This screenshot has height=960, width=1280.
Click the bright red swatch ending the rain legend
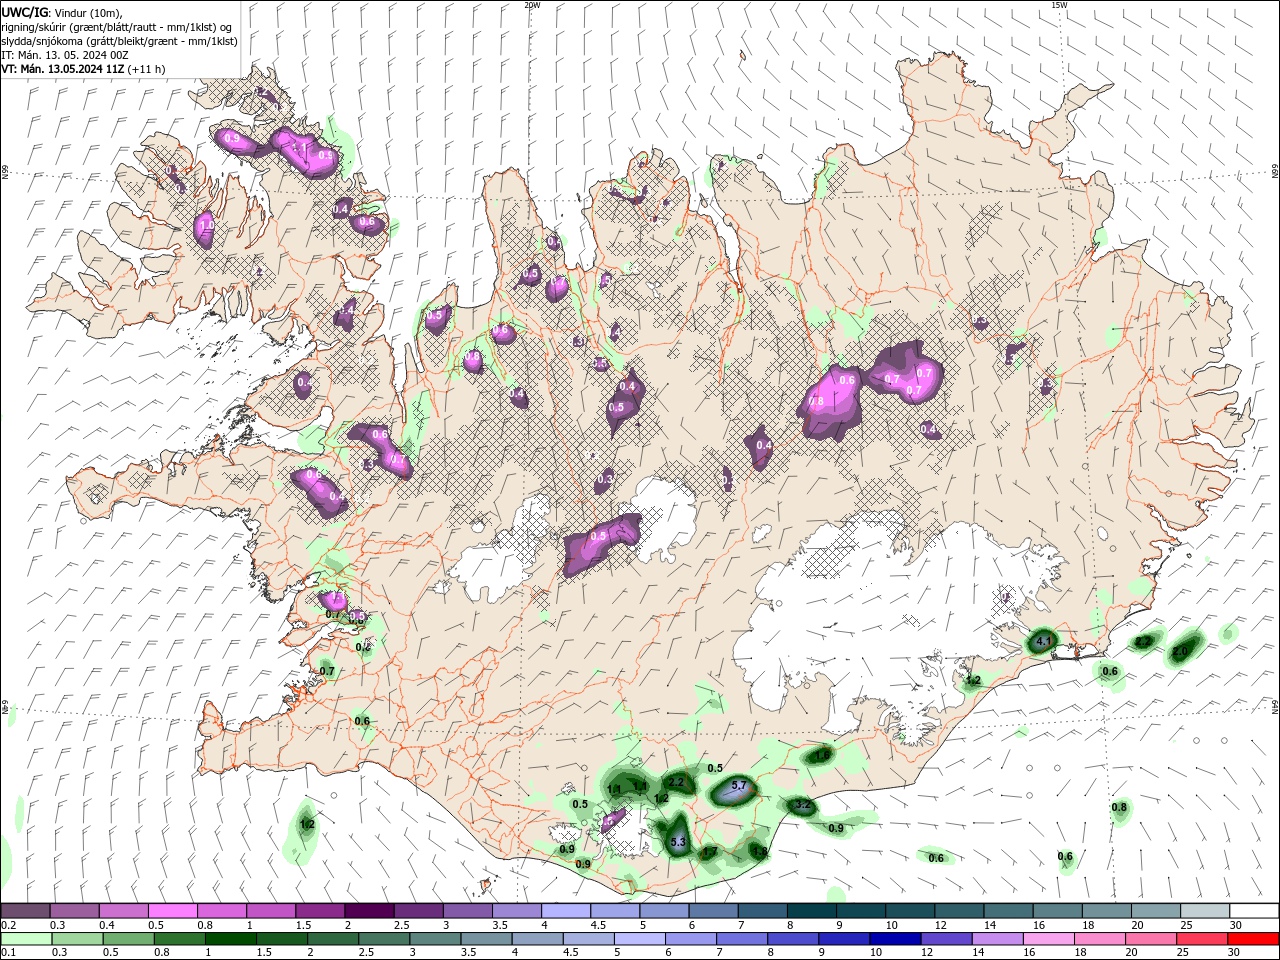click(x=1253, y=939)
